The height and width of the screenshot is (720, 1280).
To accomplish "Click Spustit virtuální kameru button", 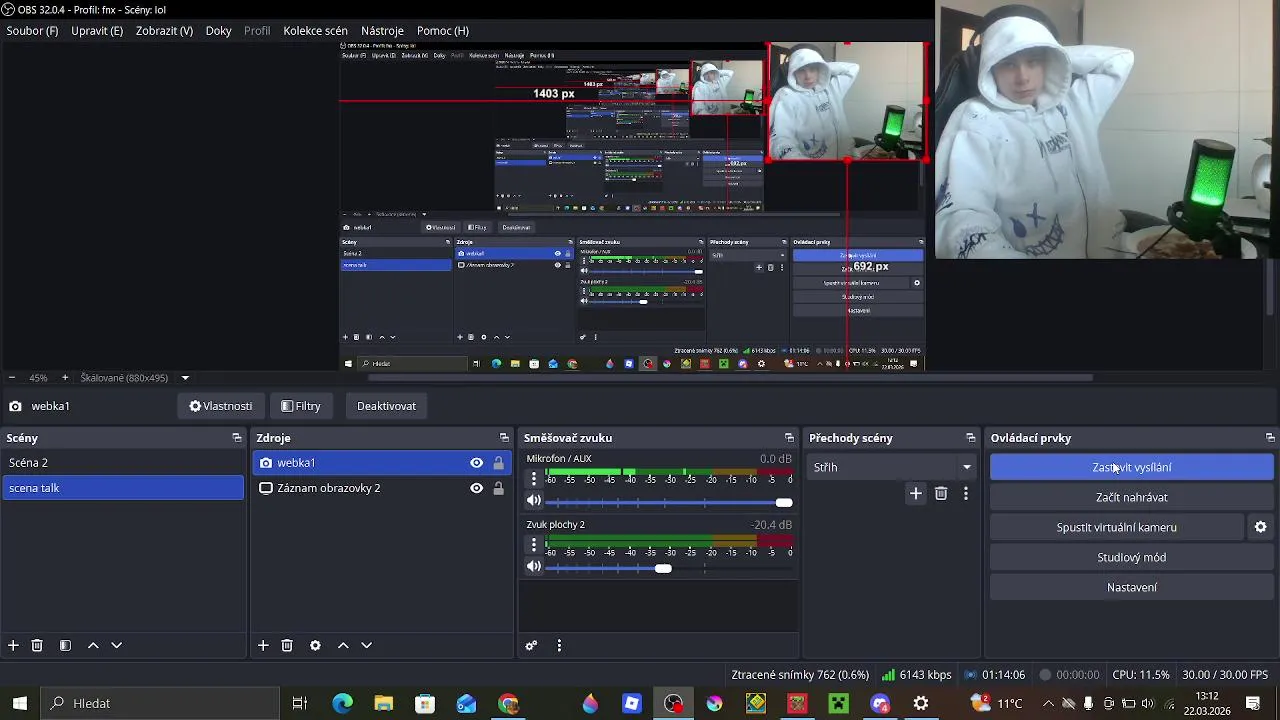I will [x=1116, y=527].
